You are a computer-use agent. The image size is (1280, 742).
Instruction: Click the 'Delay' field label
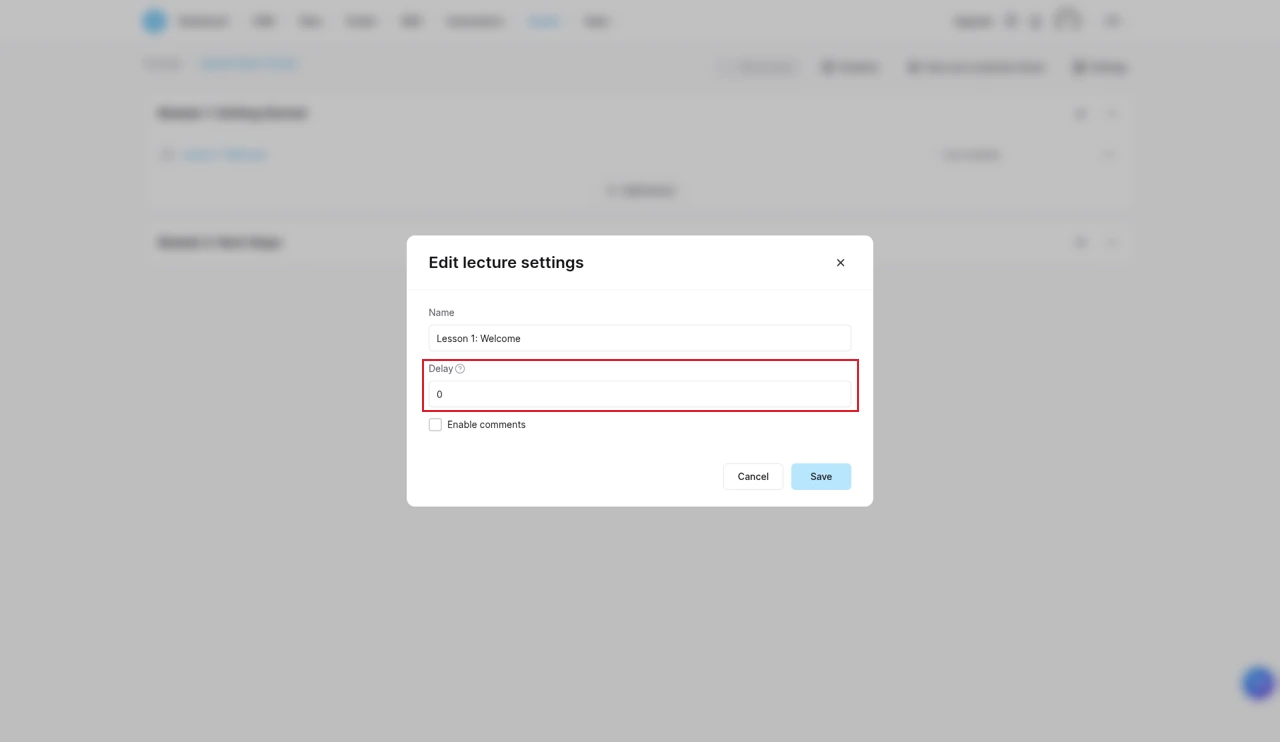[441, 369]
